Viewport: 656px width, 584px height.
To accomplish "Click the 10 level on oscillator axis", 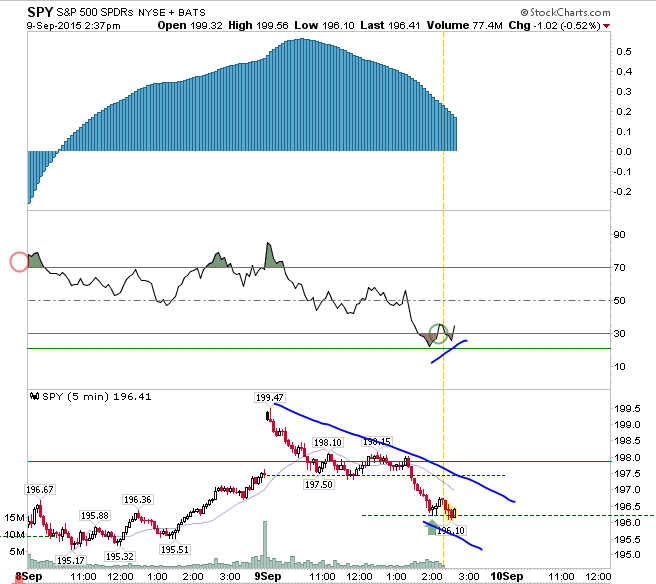I will click(620, 366).
